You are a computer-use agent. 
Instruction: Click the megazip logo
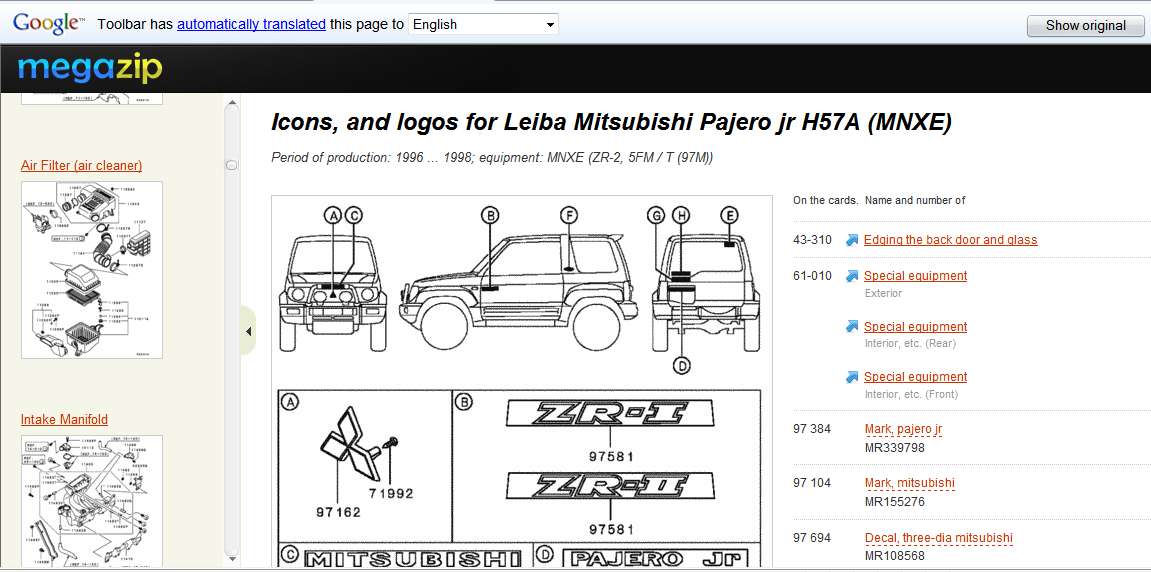[89, 69]
